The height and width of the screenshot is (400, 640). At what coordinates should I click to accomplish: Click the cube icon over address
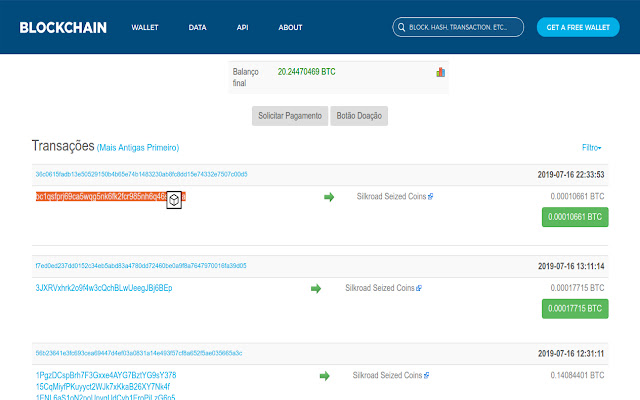[174, 200]
